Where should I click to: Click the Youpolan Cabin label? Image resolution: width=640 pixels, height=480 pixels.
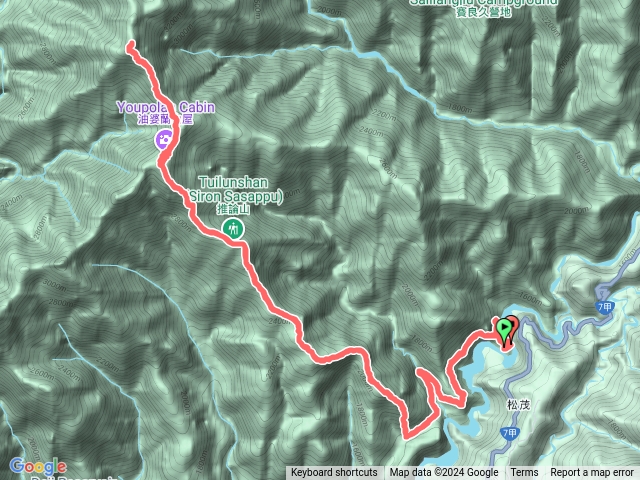[x=166, y=107]
